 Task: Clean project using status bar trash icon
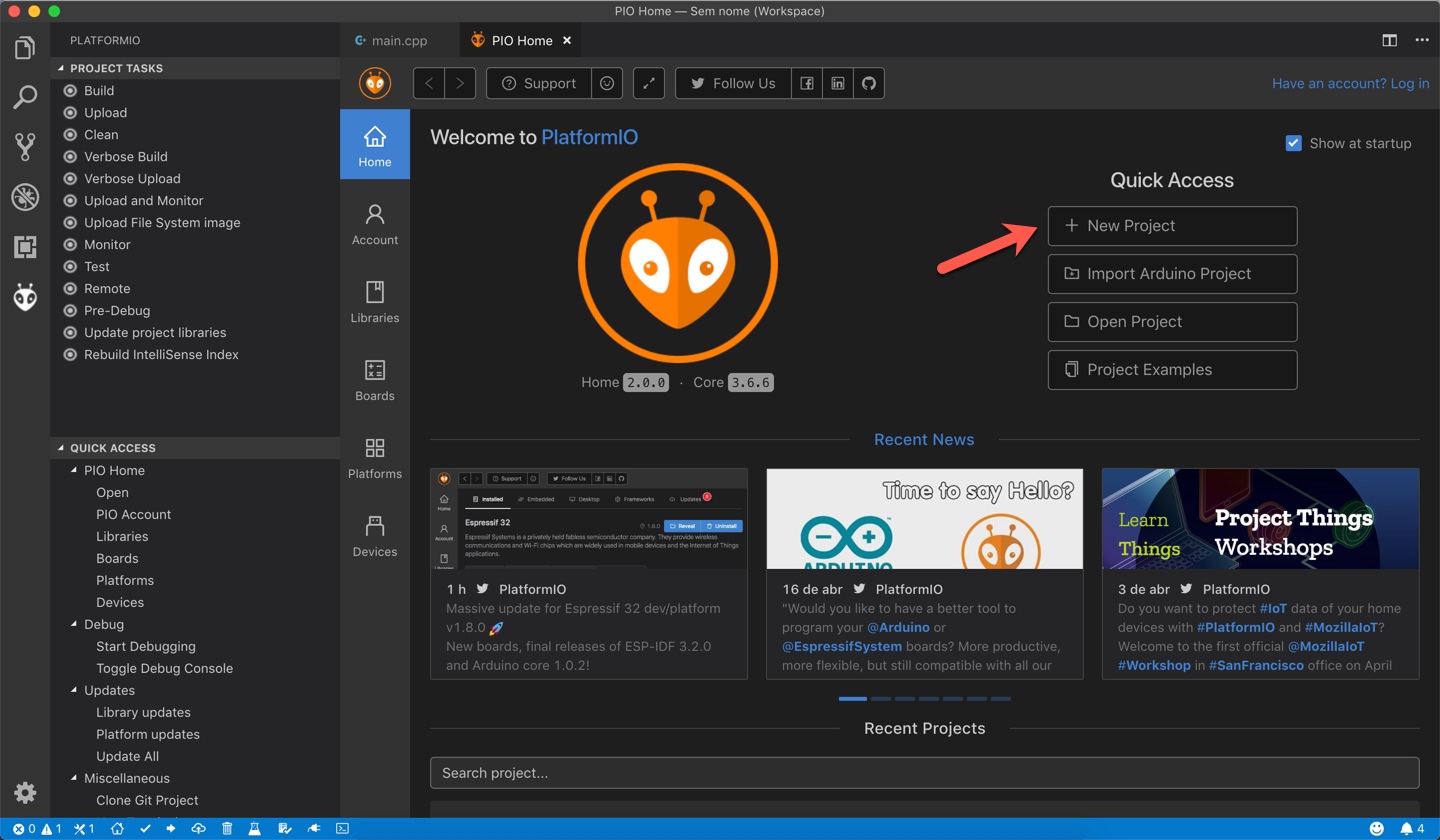click(x=227, y=828)
